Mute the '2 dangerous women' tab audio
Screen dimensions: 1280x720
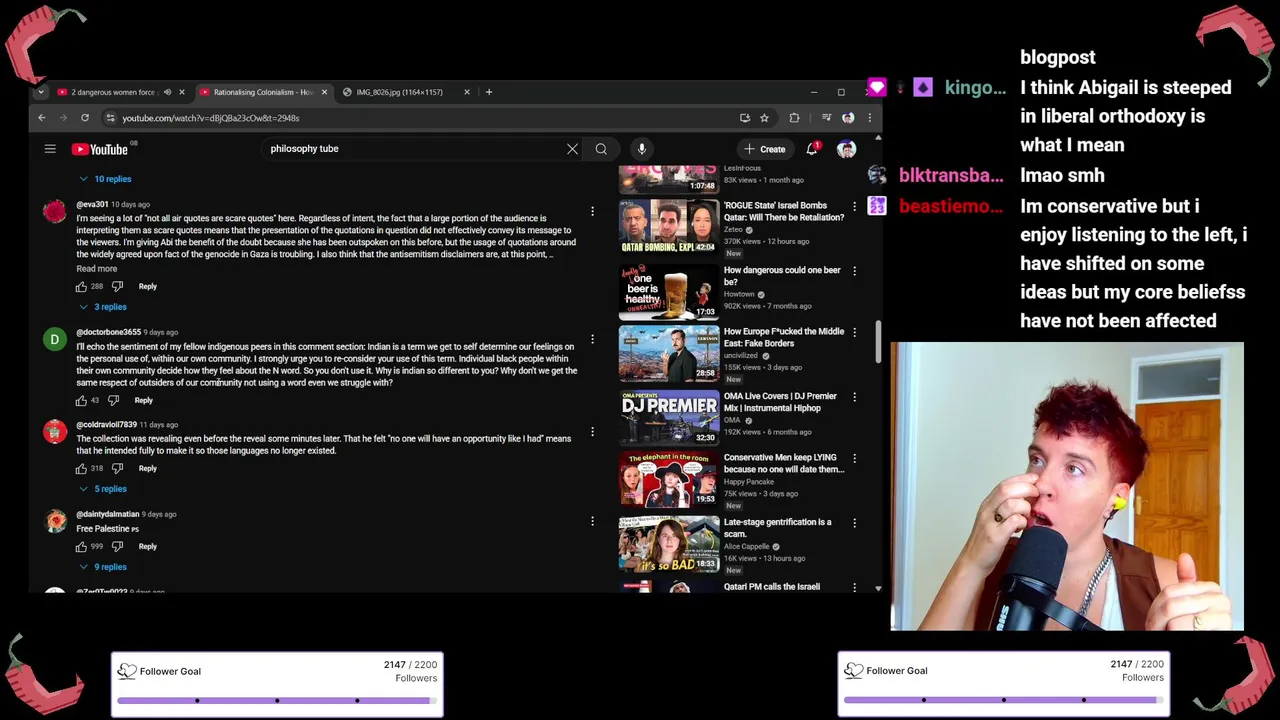point(167,92)
